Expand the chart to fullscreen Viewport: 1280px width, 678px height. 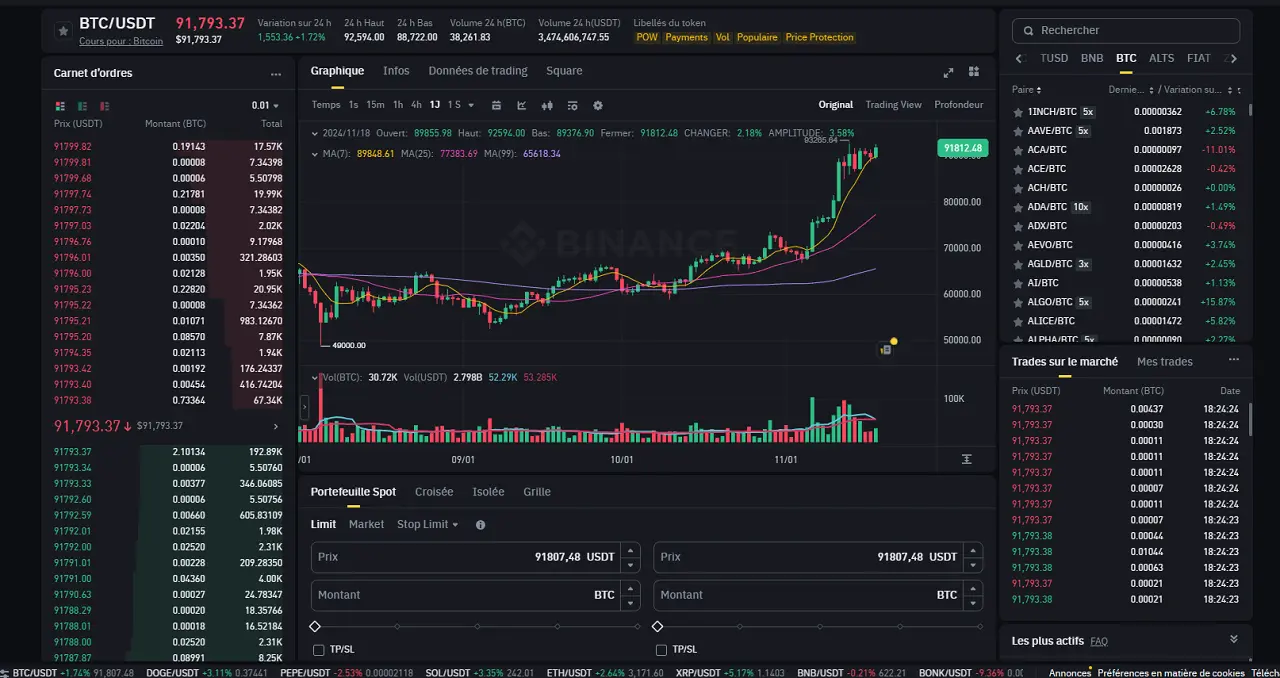click(948, 72)
